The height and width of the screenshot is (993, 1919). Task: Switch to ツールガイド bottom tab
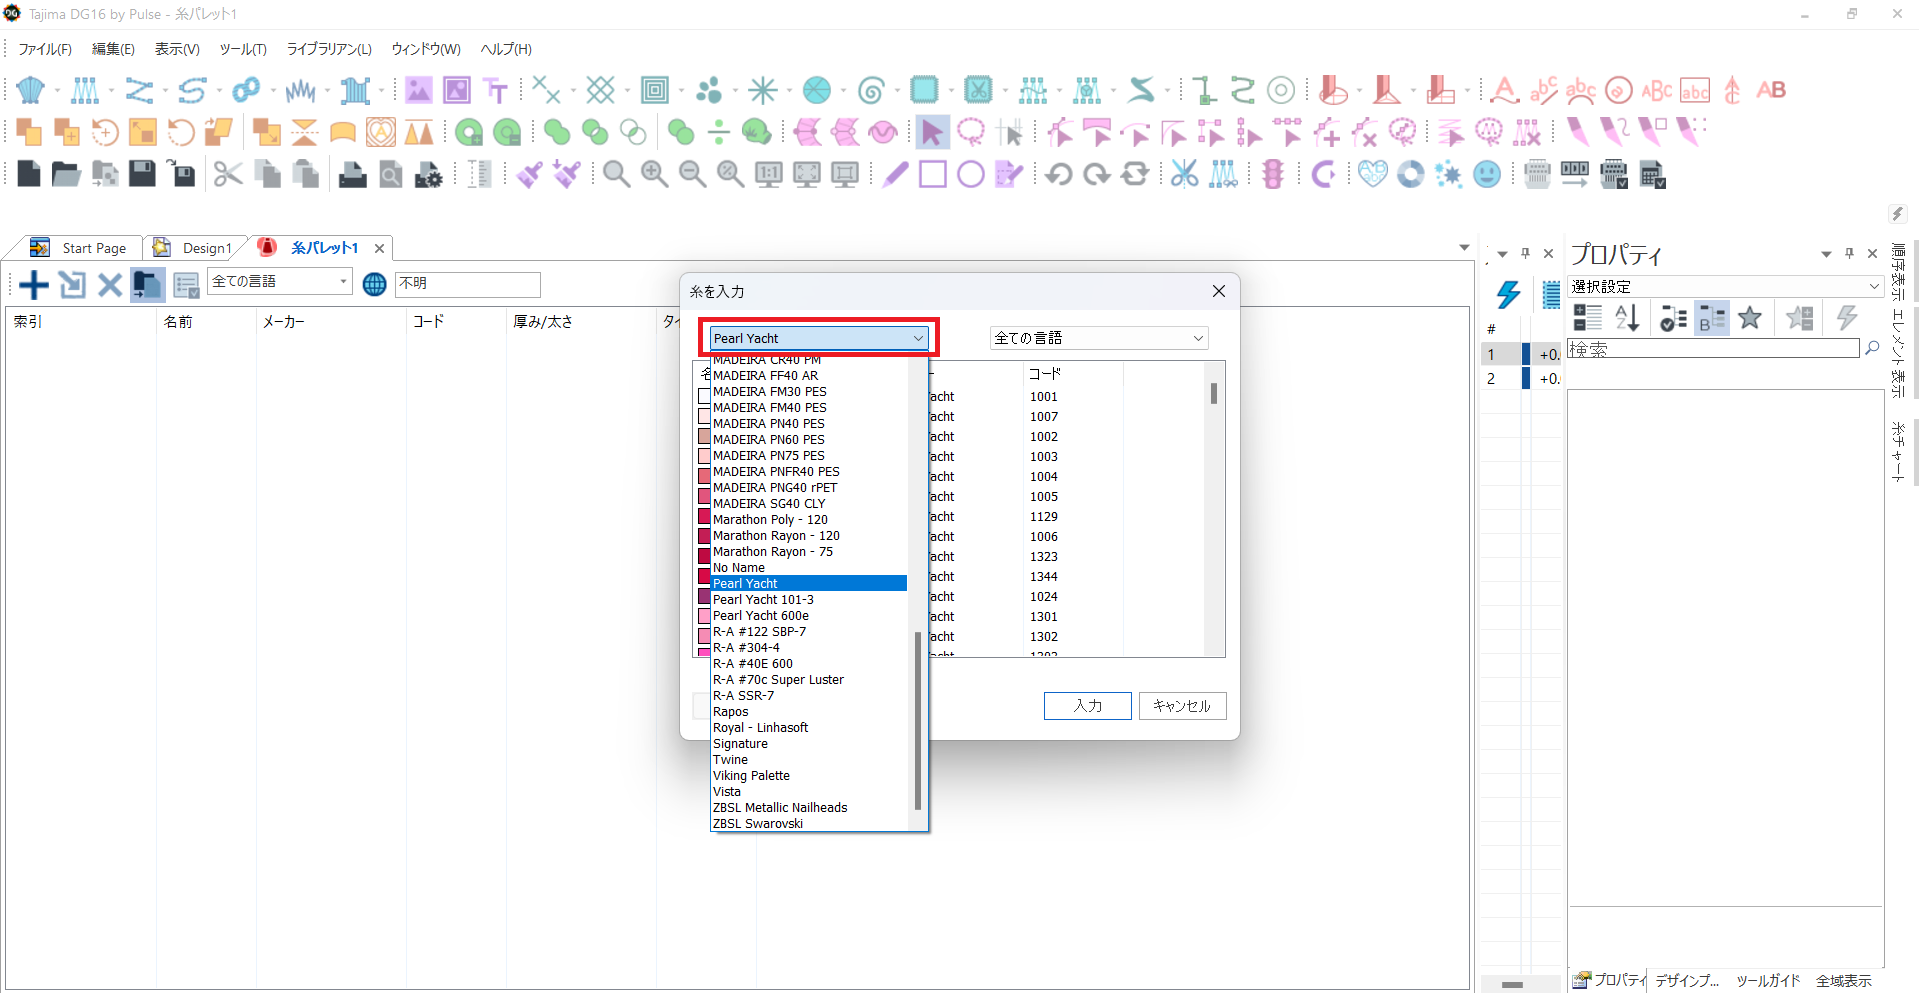1768,981
